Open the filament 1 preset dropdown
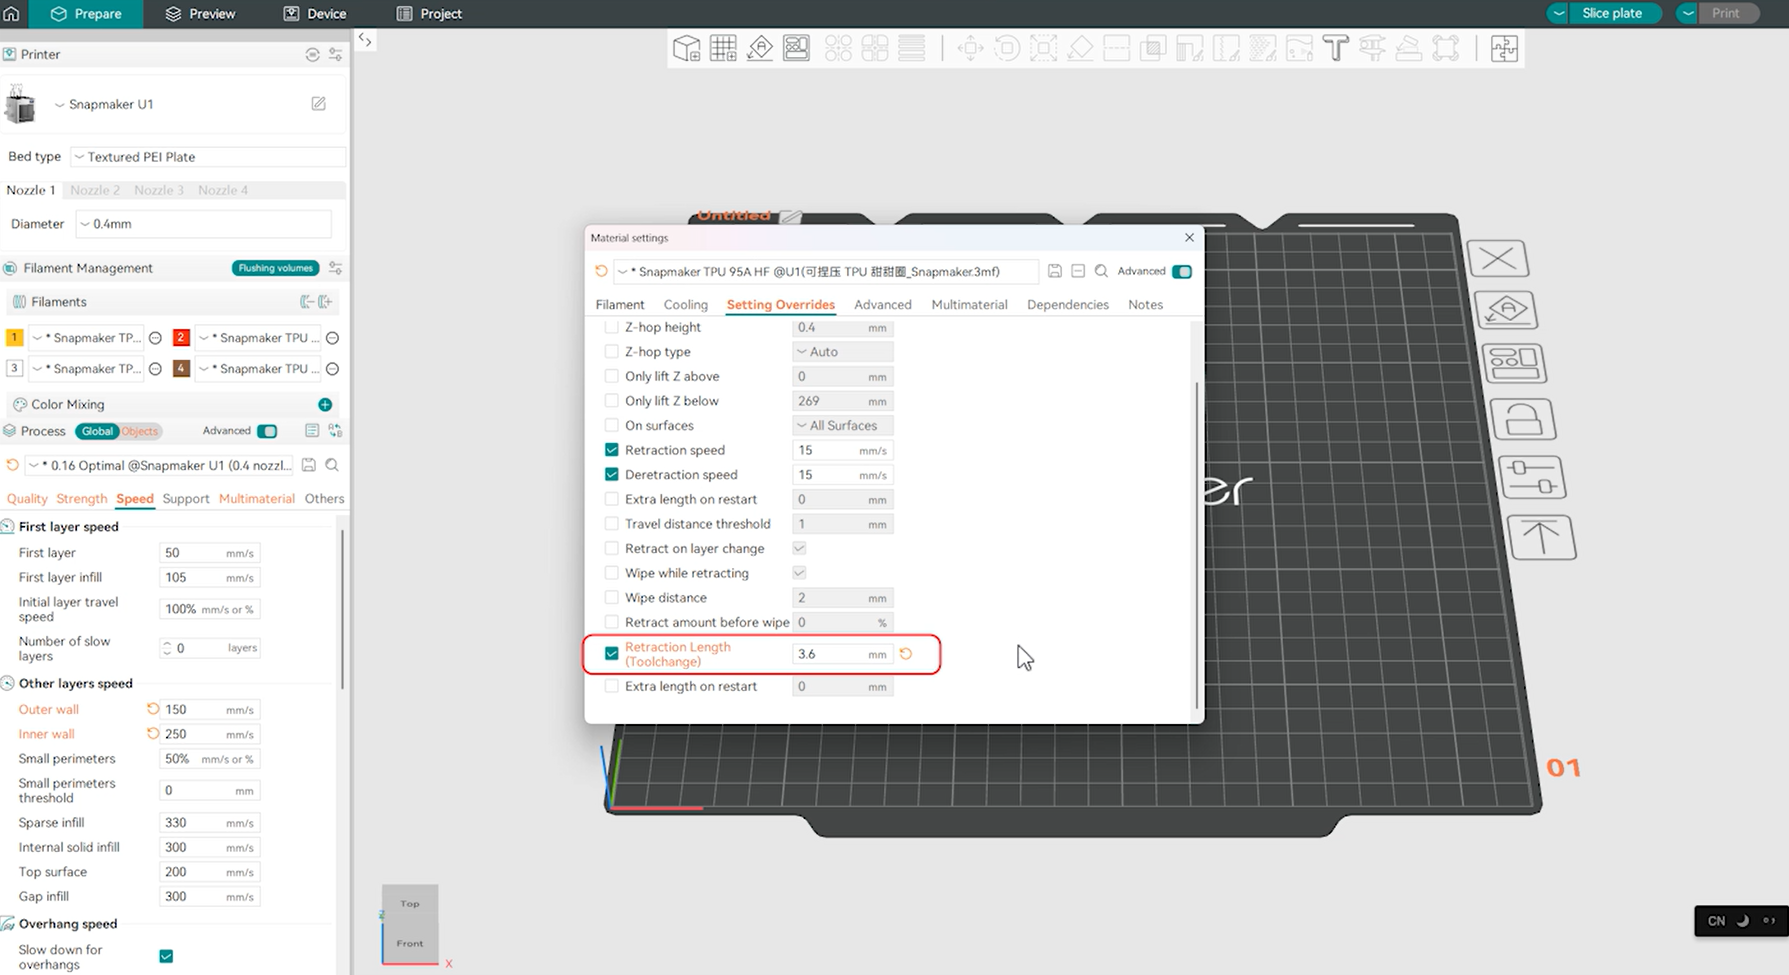 [x=87, y=338]
